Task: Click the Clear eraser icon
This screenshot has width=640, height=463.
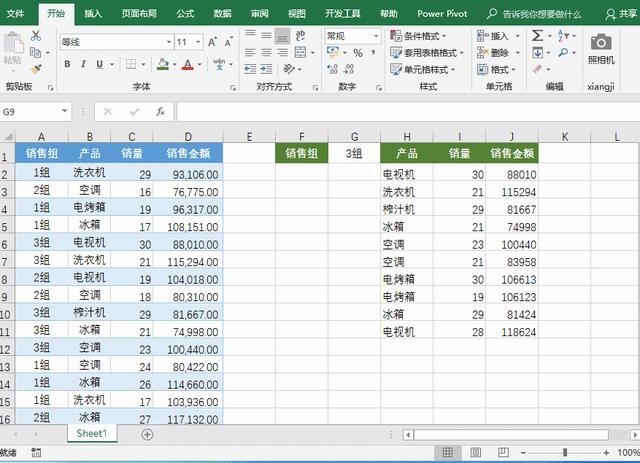Action: [538, 69]
